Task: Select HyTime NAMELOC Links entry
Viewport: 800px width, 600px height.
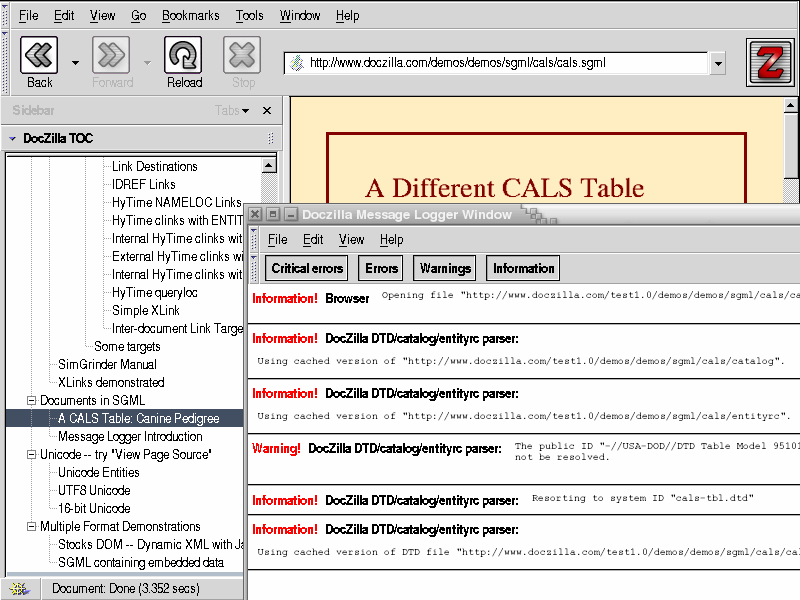Action: click(177, 203)
